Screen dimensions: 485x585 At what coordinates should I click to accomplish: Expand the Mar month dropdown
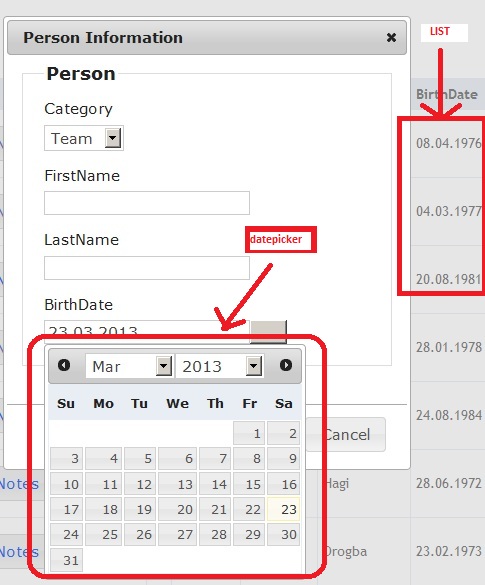coord(129,366)
